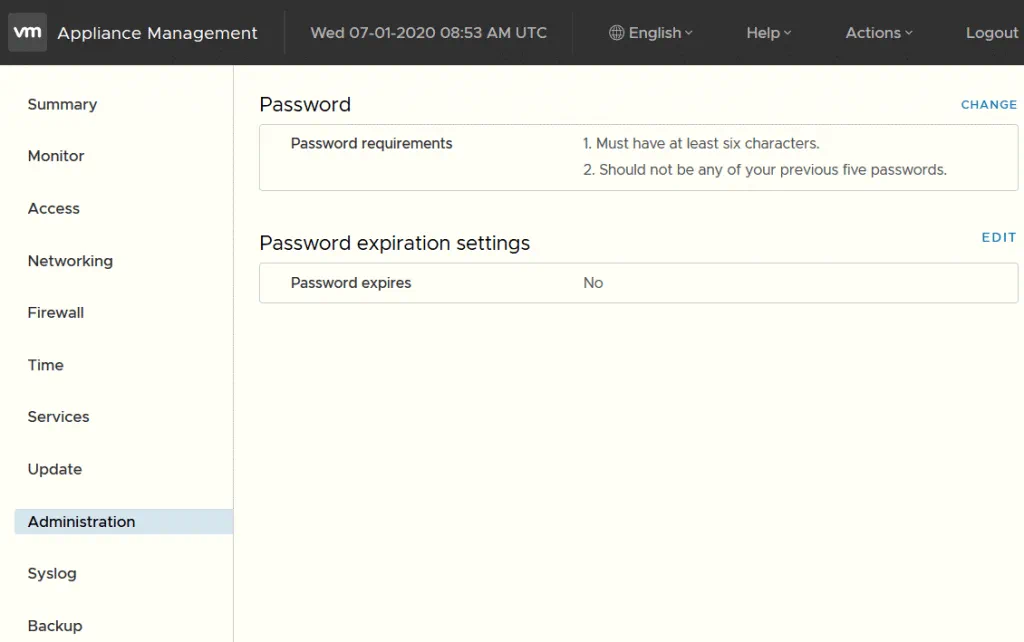1024x642 pixels.
Task: Open Firewall settings
Action: coord(55,312)
